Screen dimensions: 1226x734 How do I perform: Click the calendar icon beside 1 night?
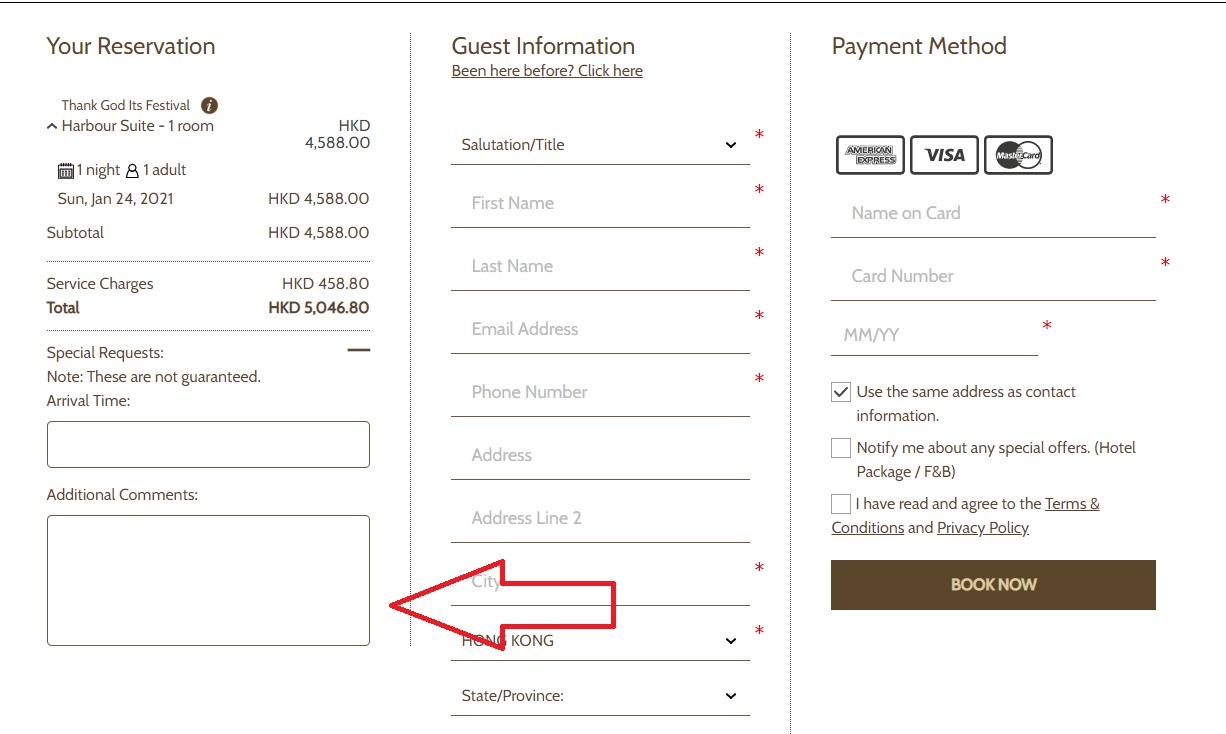(66, 171)
